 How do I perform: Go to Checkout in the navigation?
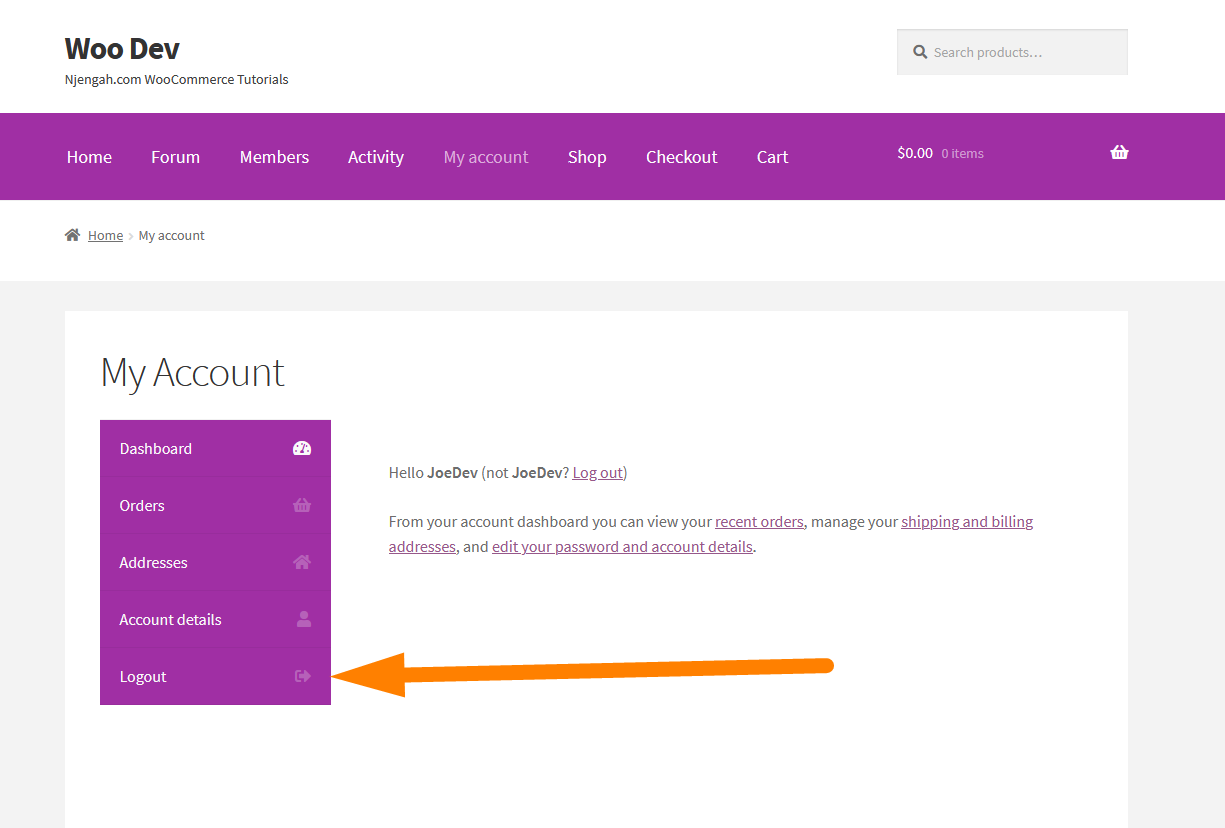click(x=682, y=157)
